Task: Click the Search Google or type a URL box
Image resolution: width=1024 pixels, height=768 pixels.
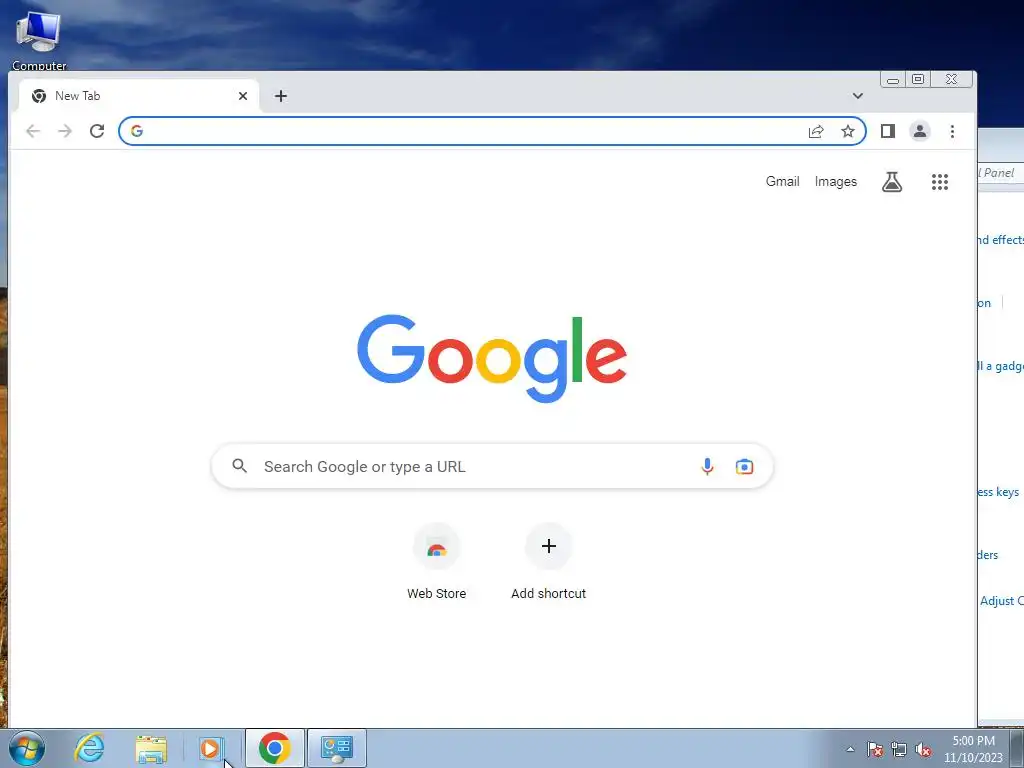Action: (492, 466)
